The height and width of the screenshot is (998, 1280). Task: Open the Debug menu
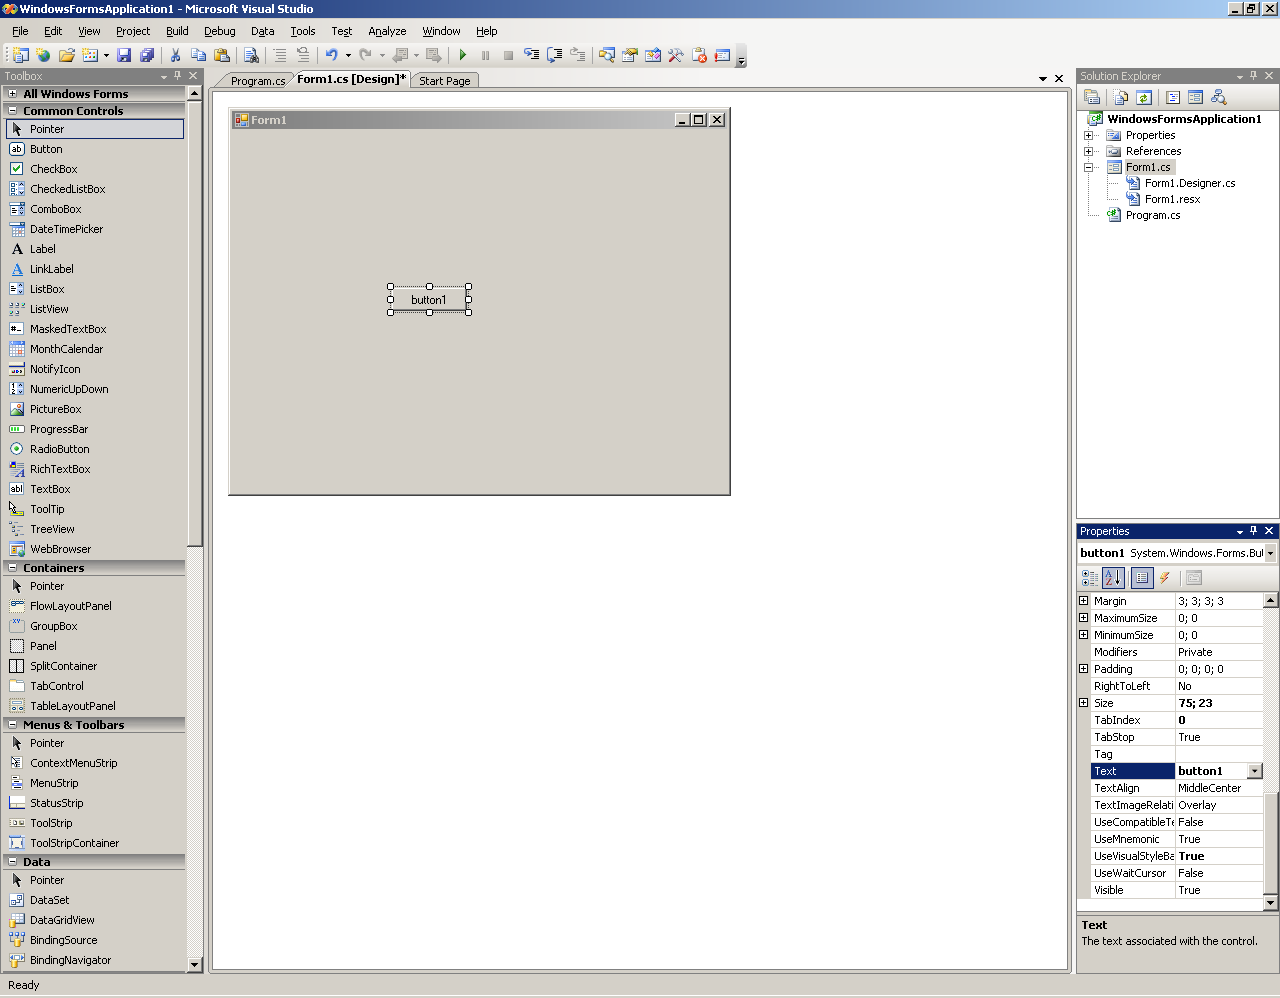[x=220, y=31]
